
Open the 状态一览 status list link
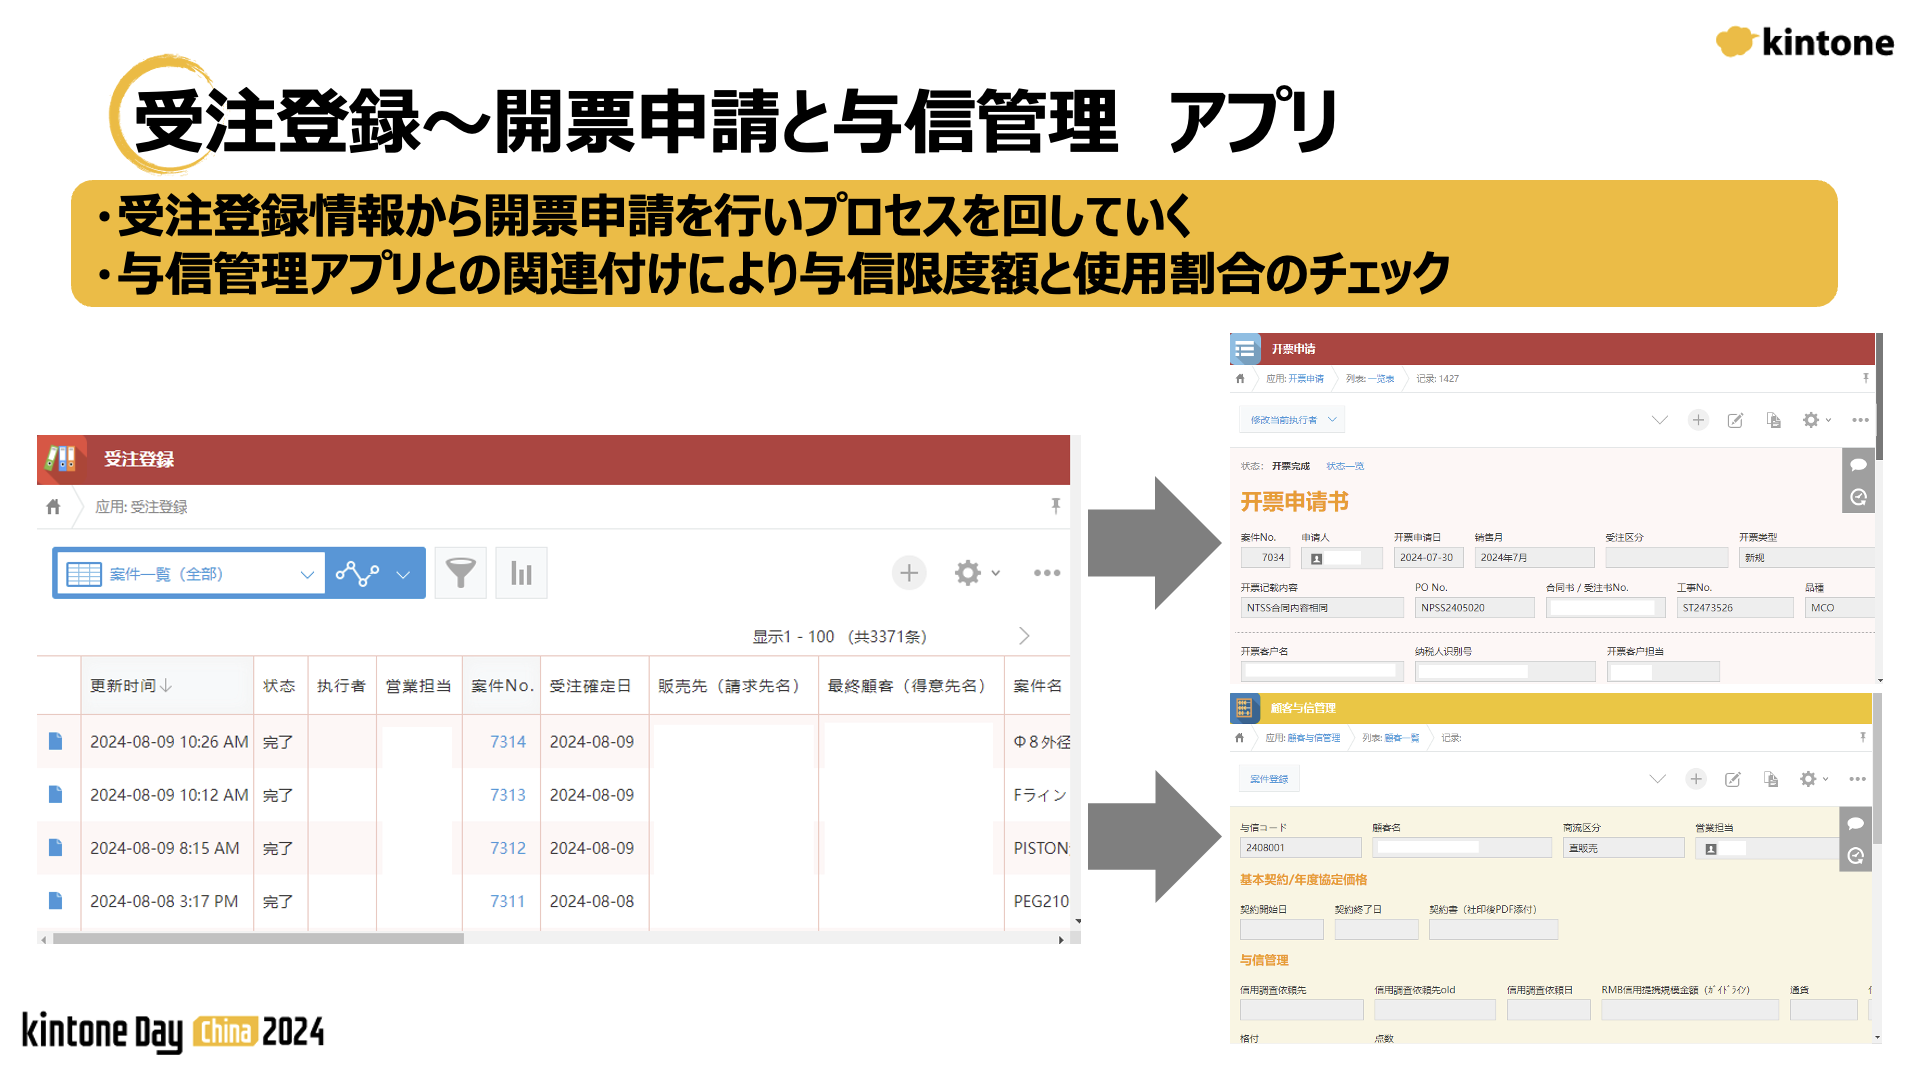pos(1345,466)
